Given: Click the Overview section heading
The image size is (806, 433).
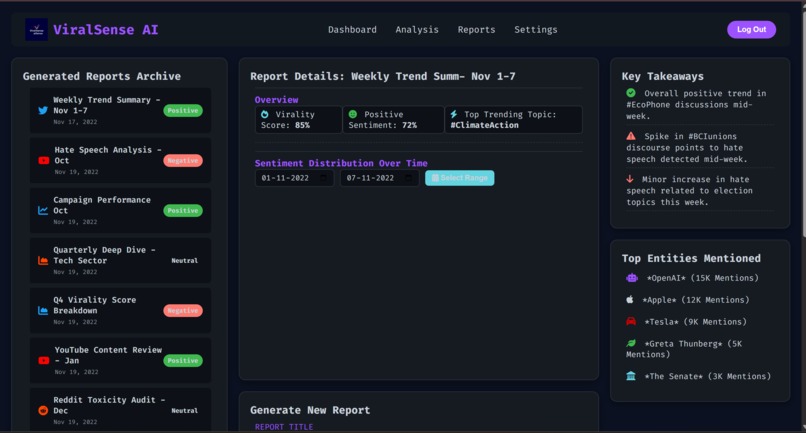Looking at the screenshot, I should click(277, 100).
